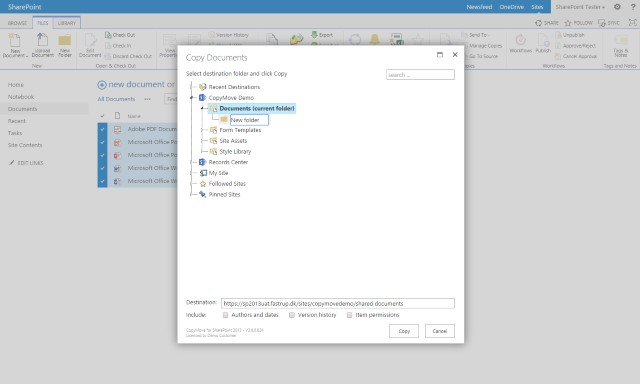Expand the Form Templates tree node
Image resolution: width=640 pixels, height=384 pixels.
click(202, 130)
